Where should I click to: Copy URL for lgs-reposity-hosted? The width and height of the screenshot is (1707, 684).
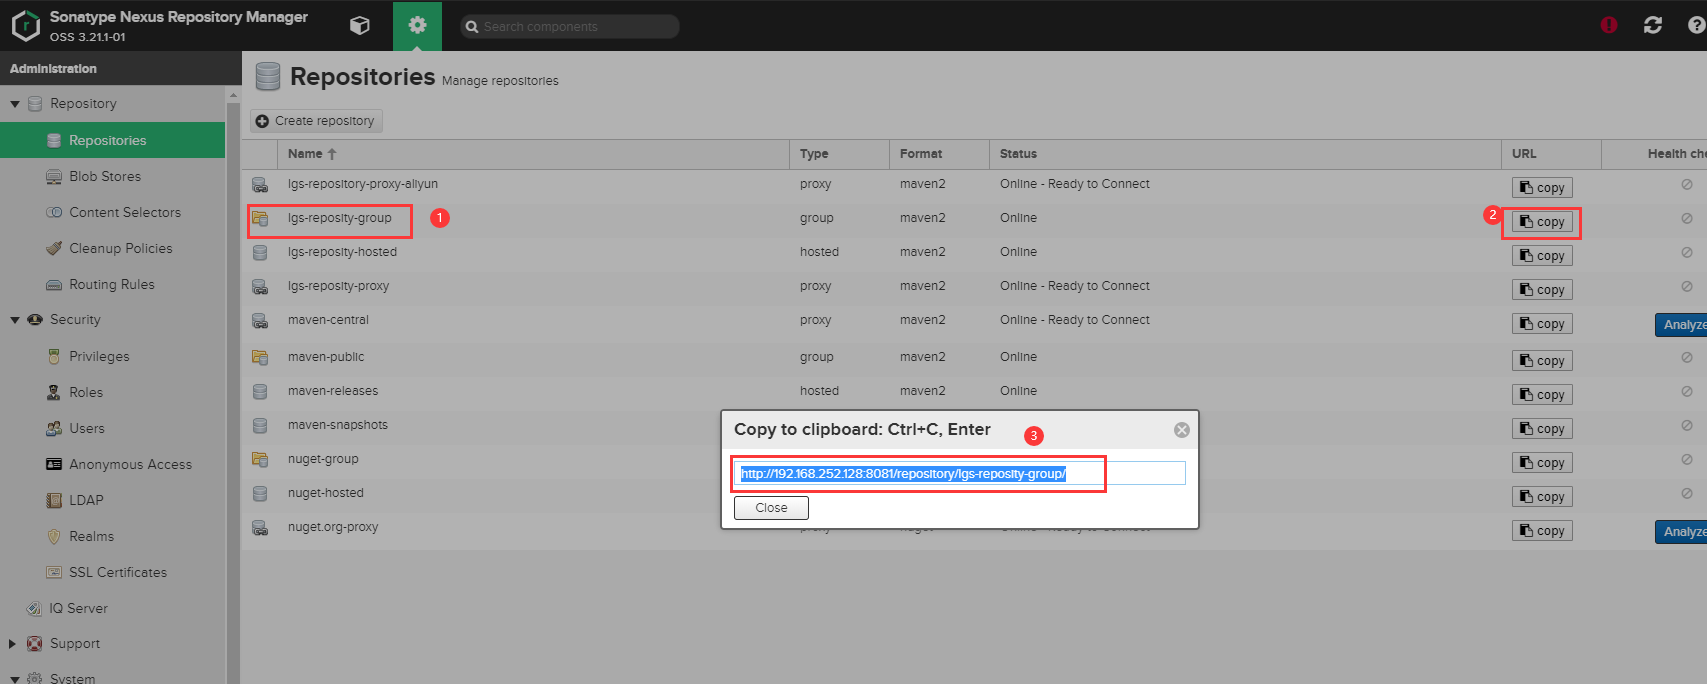(x=1542, y=256)
